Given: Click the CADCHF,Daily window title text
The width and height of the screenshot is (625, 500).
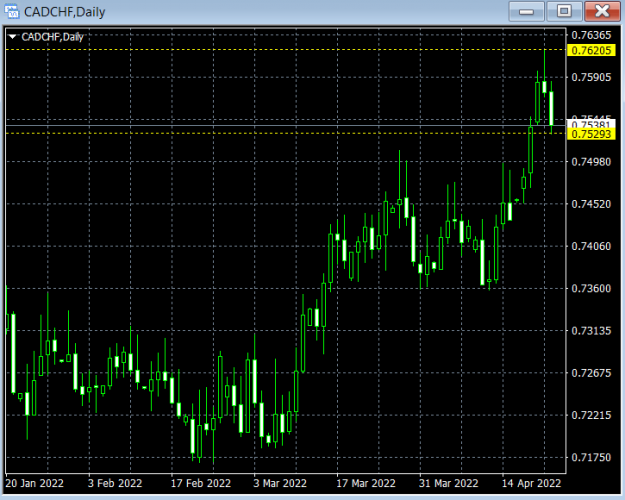Looking at the screenshot, I should pyautogui.click(x=65, y=12).
